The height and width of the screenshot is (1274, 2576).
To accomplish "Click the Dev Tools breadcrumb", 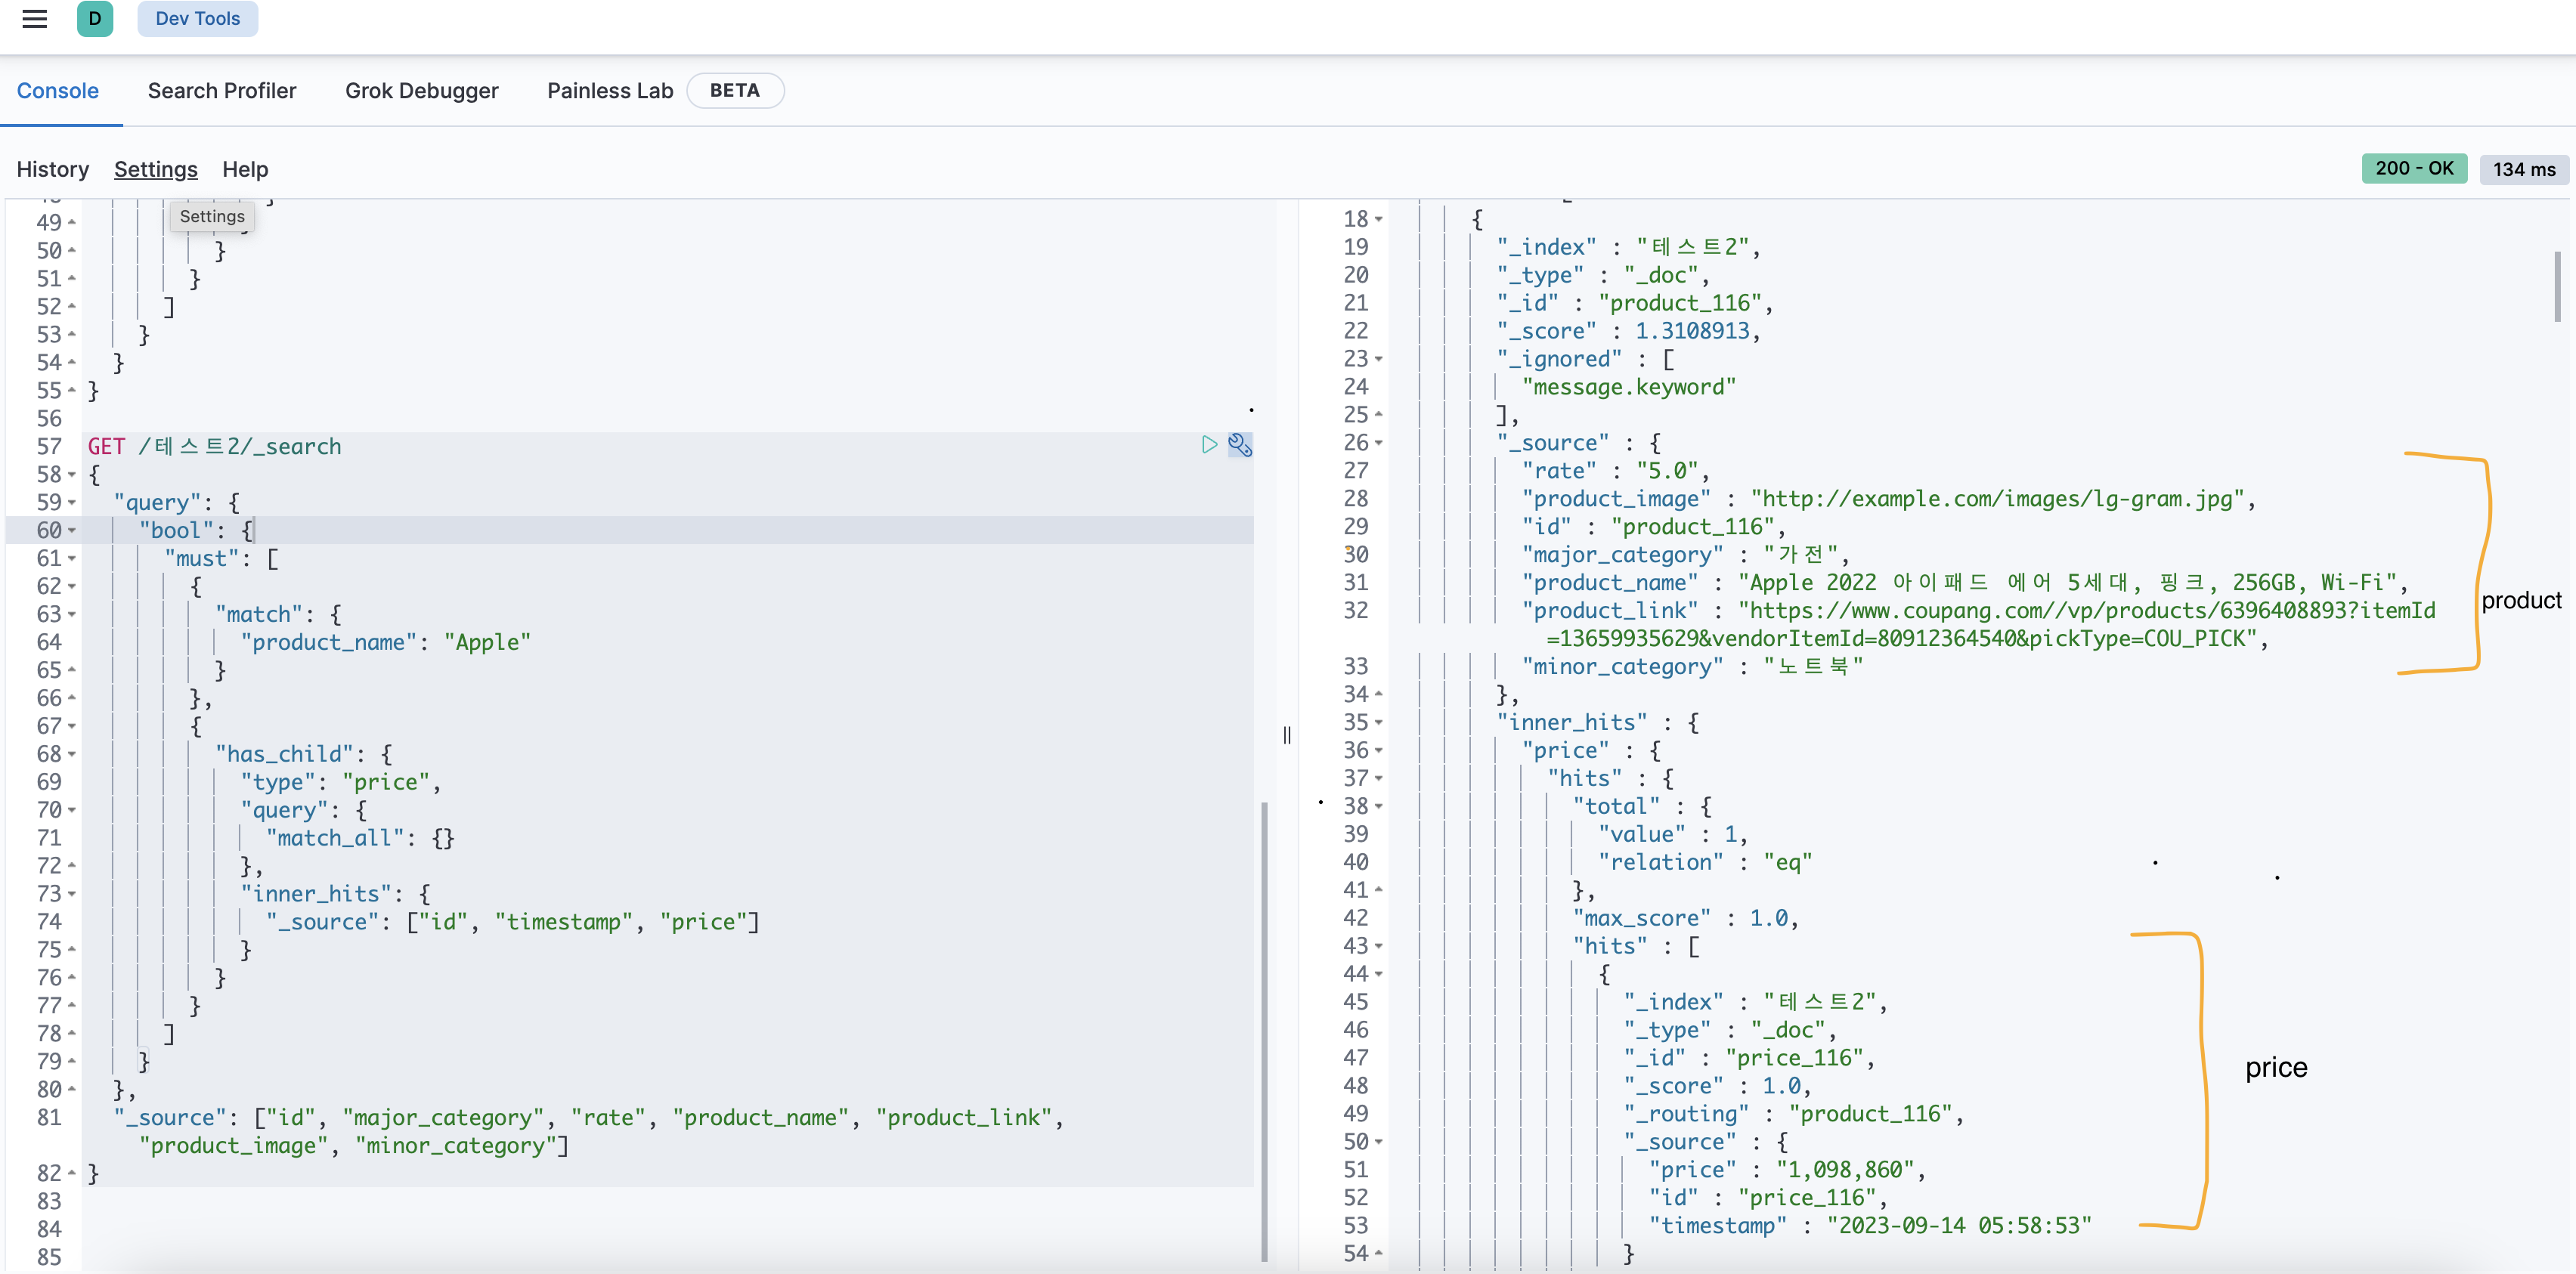I will tap(198, 19).
